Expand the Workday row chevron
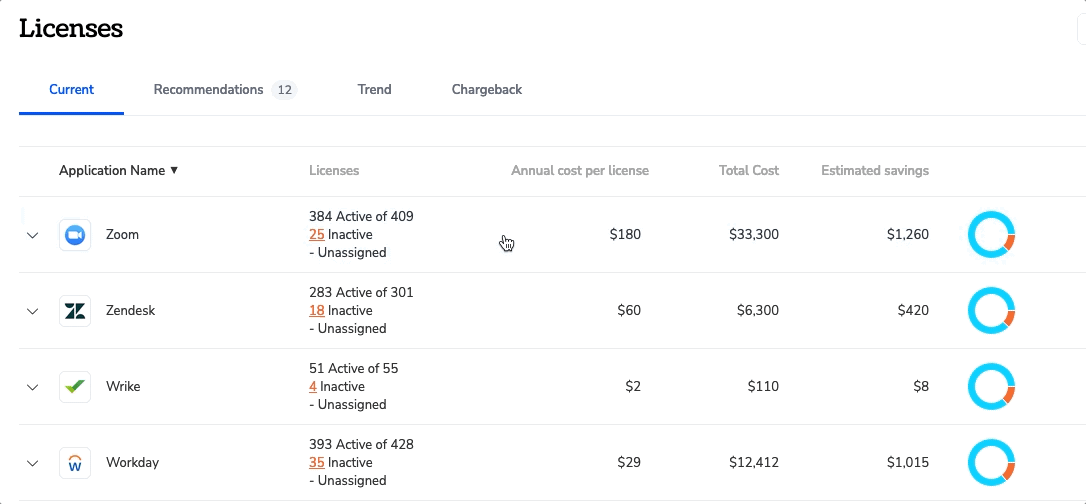The image size is (1086, 504). tap(33, 463)
